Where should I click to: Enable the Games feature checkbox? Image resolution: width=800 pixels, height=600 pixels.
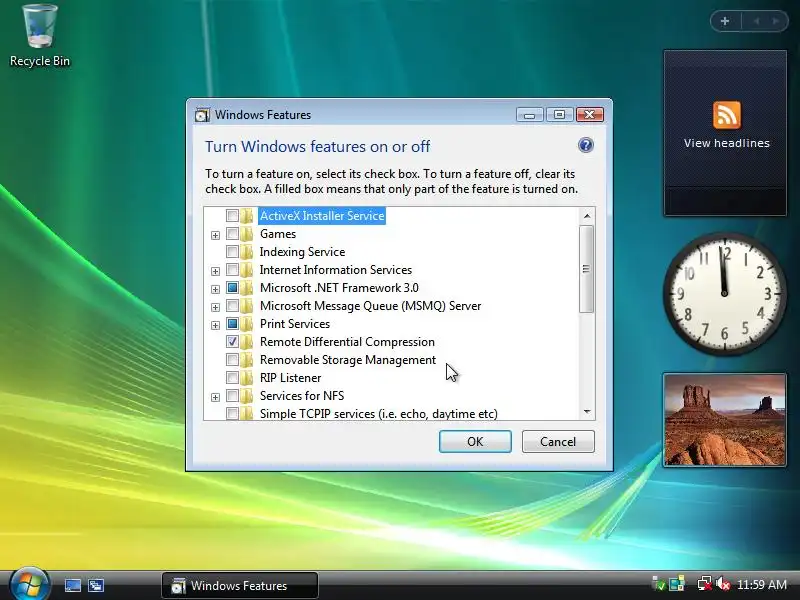(232, 234)
